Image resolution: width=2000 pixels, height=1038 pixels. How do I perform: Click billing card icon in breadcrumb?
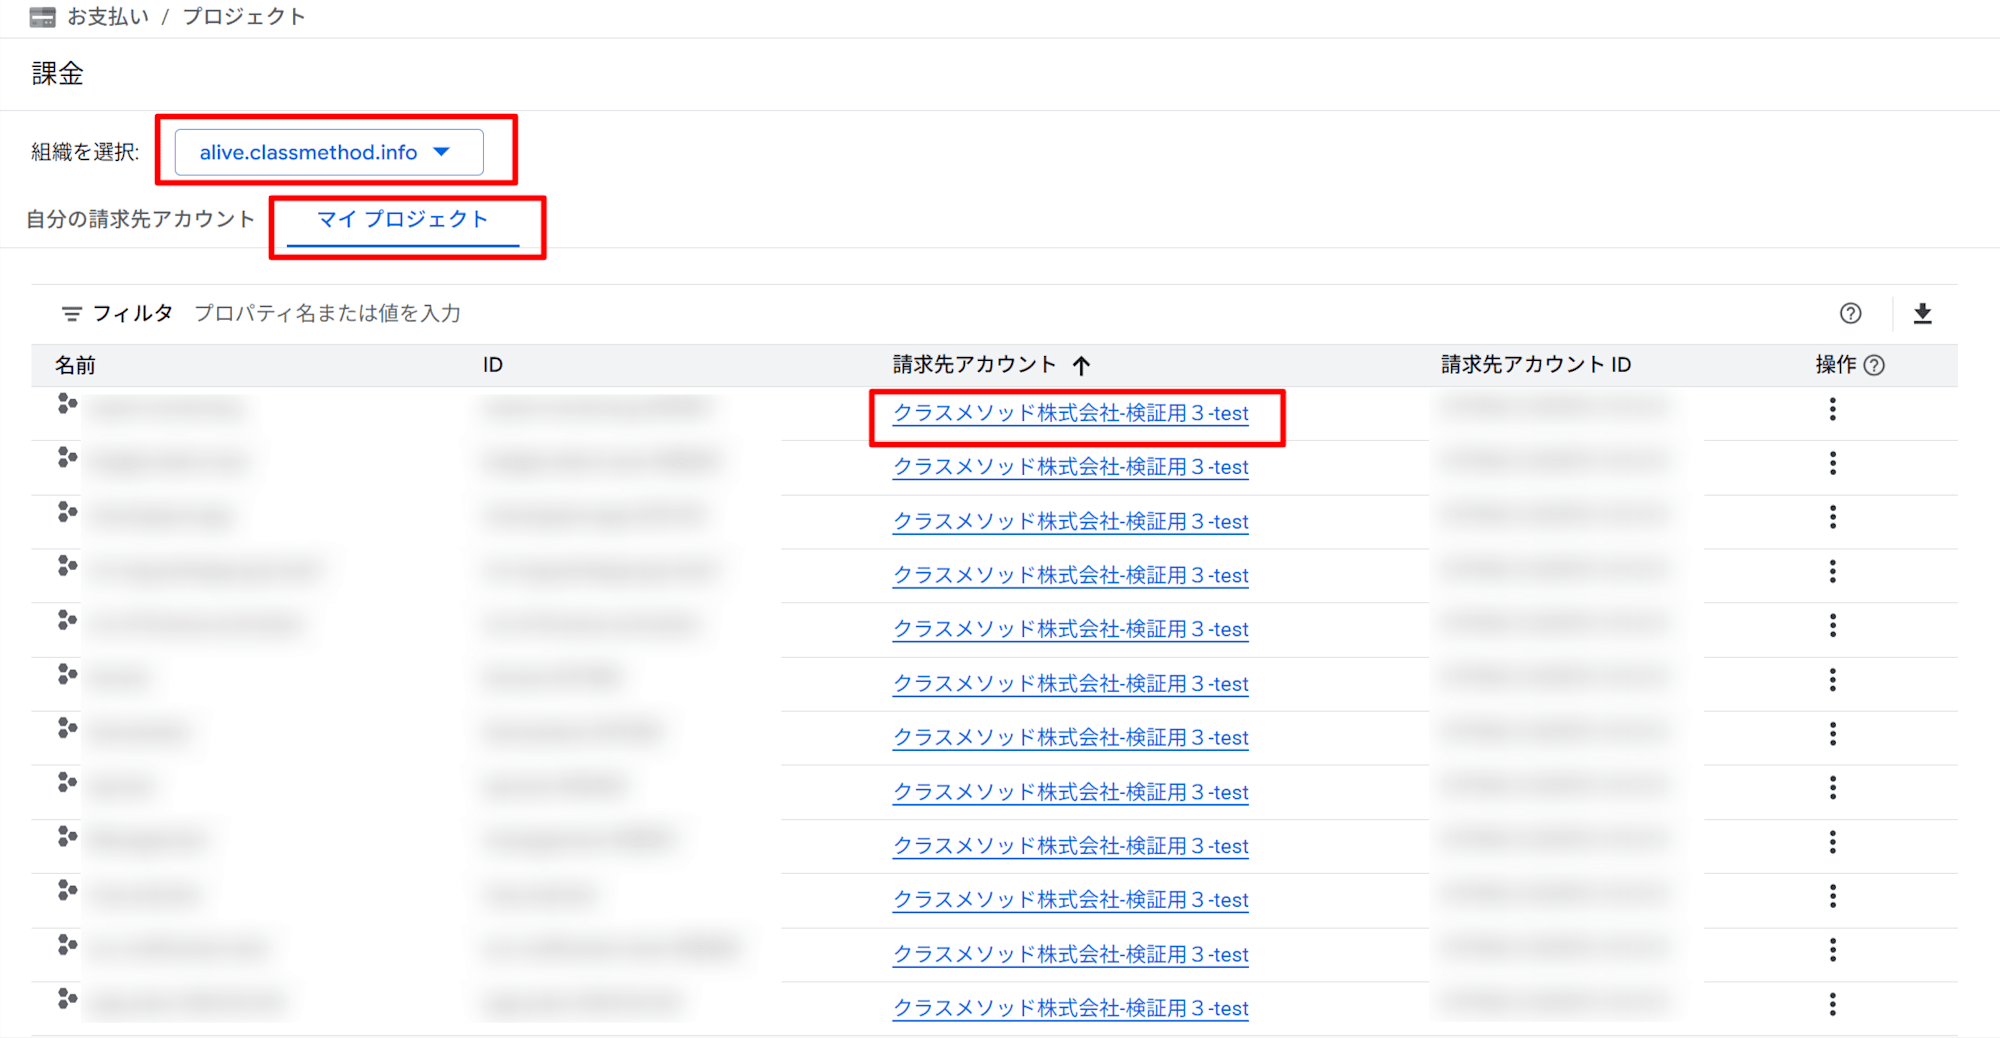pos(43,17)
